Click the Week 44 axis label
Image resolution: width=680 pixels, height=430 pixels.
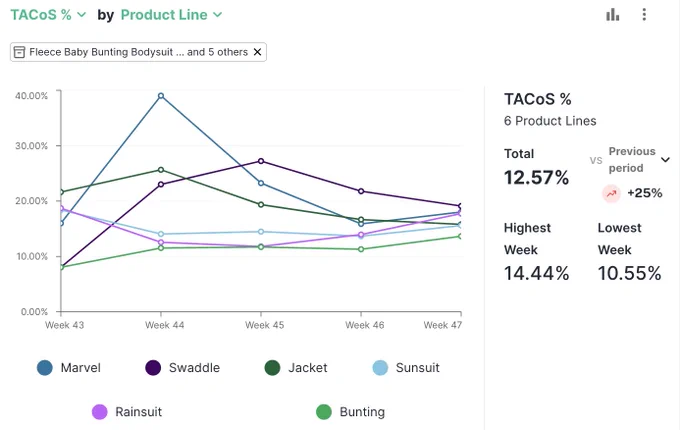tap(164, 325)
